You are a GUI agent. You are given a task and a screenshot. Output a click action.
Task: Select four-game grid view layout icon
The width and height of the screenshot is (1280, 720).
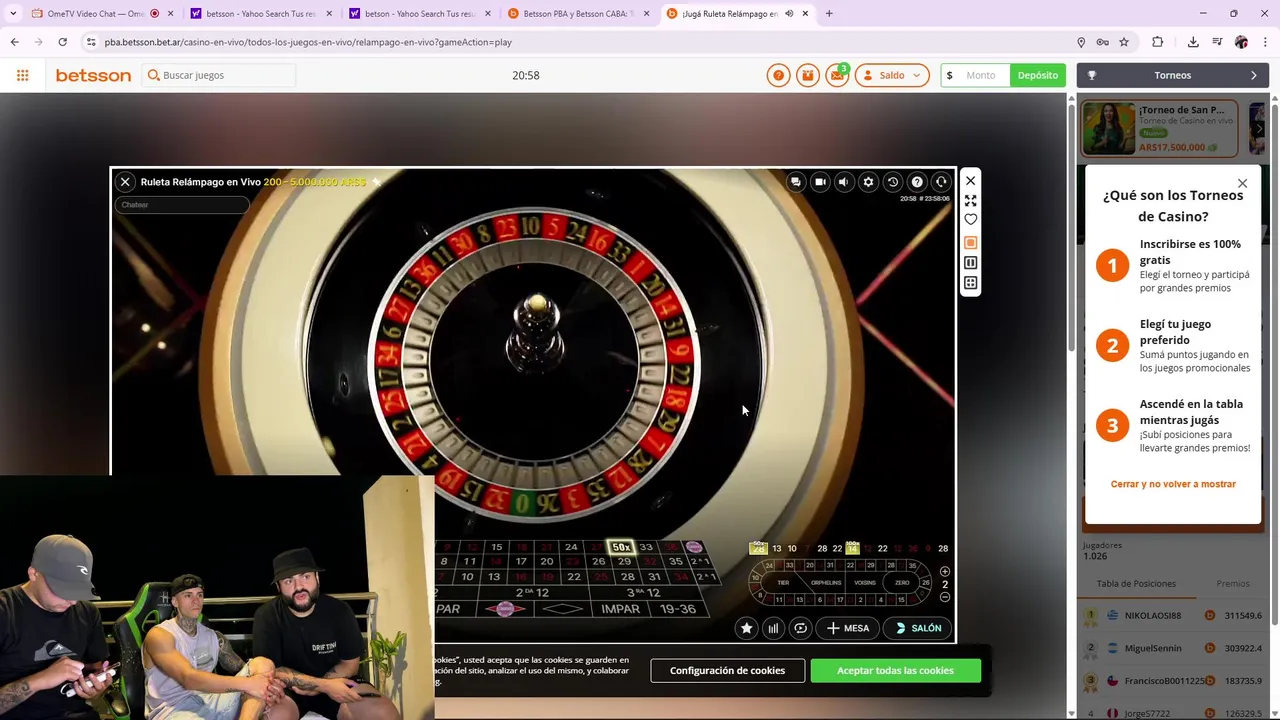pos(970,283)
